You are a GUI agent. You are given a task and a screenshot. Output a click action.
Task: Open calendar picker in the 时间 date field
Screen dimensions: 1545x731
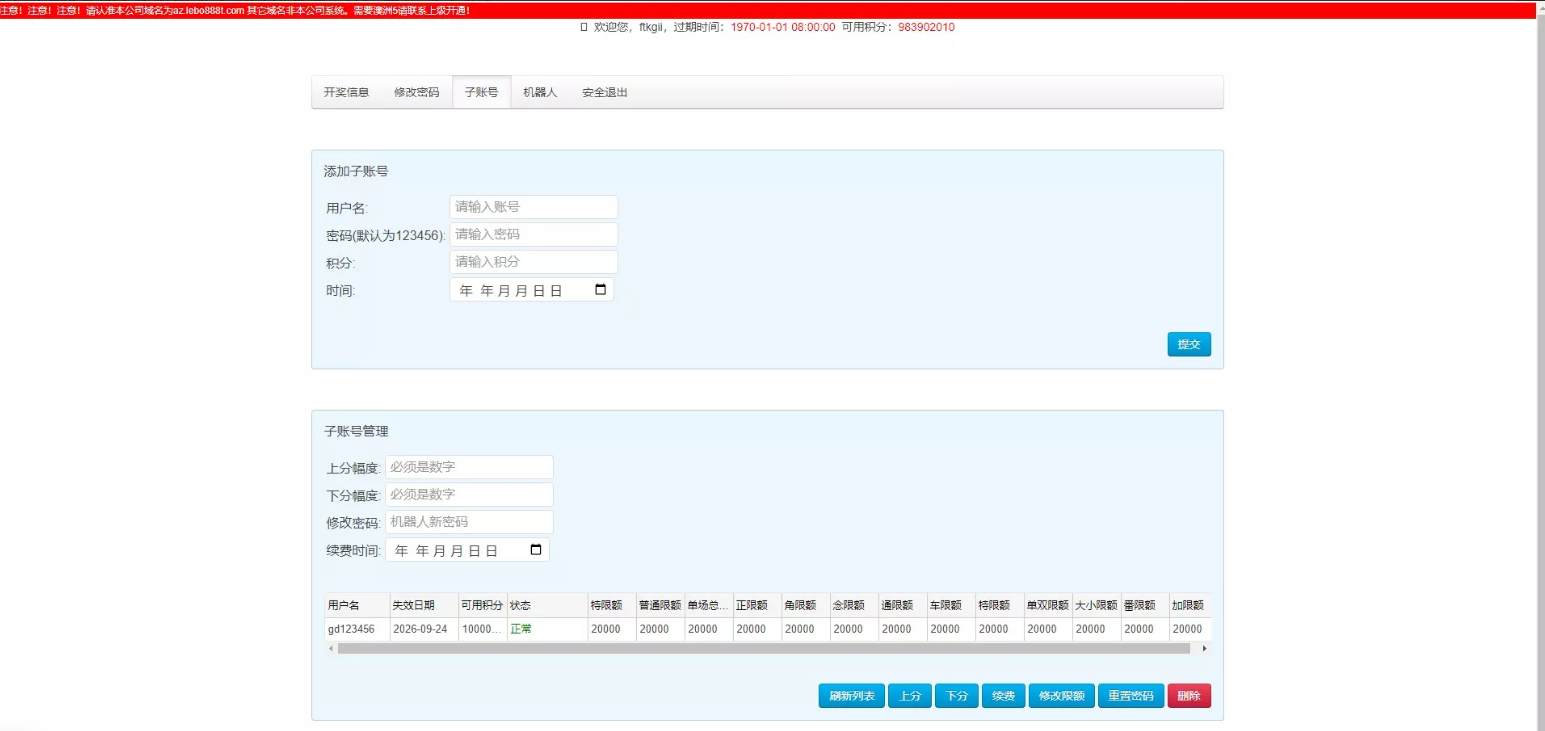click(x=600, y=290)
